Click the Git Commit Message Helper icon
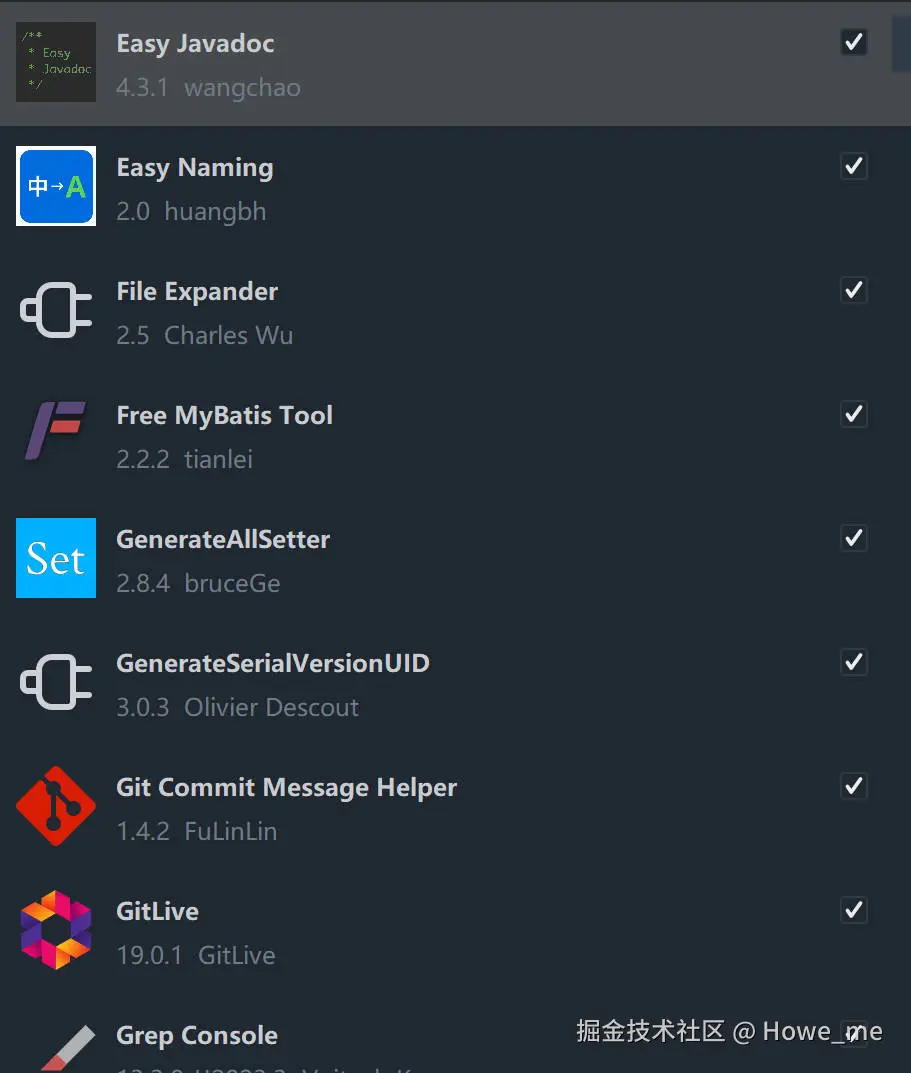Image resolution: width=911 pixels, height=1073 pixels. click(x=56, y=806)
